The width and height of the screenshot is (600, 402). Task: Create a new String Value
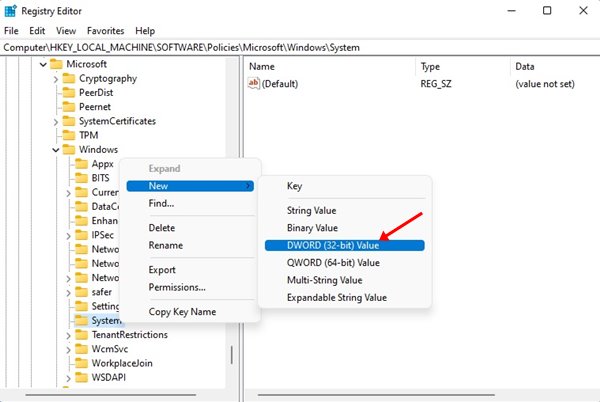311,211
